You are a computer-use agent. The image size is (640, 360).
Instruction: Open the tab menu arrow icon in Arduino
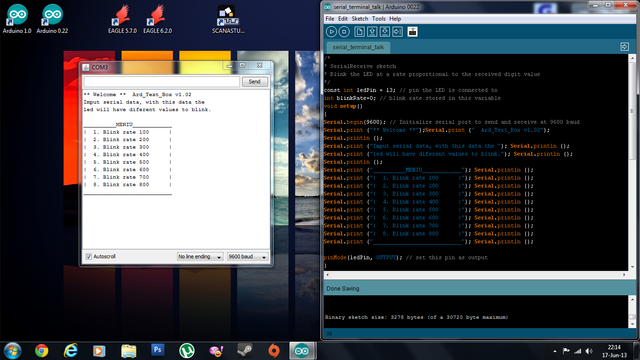(624, 47)
